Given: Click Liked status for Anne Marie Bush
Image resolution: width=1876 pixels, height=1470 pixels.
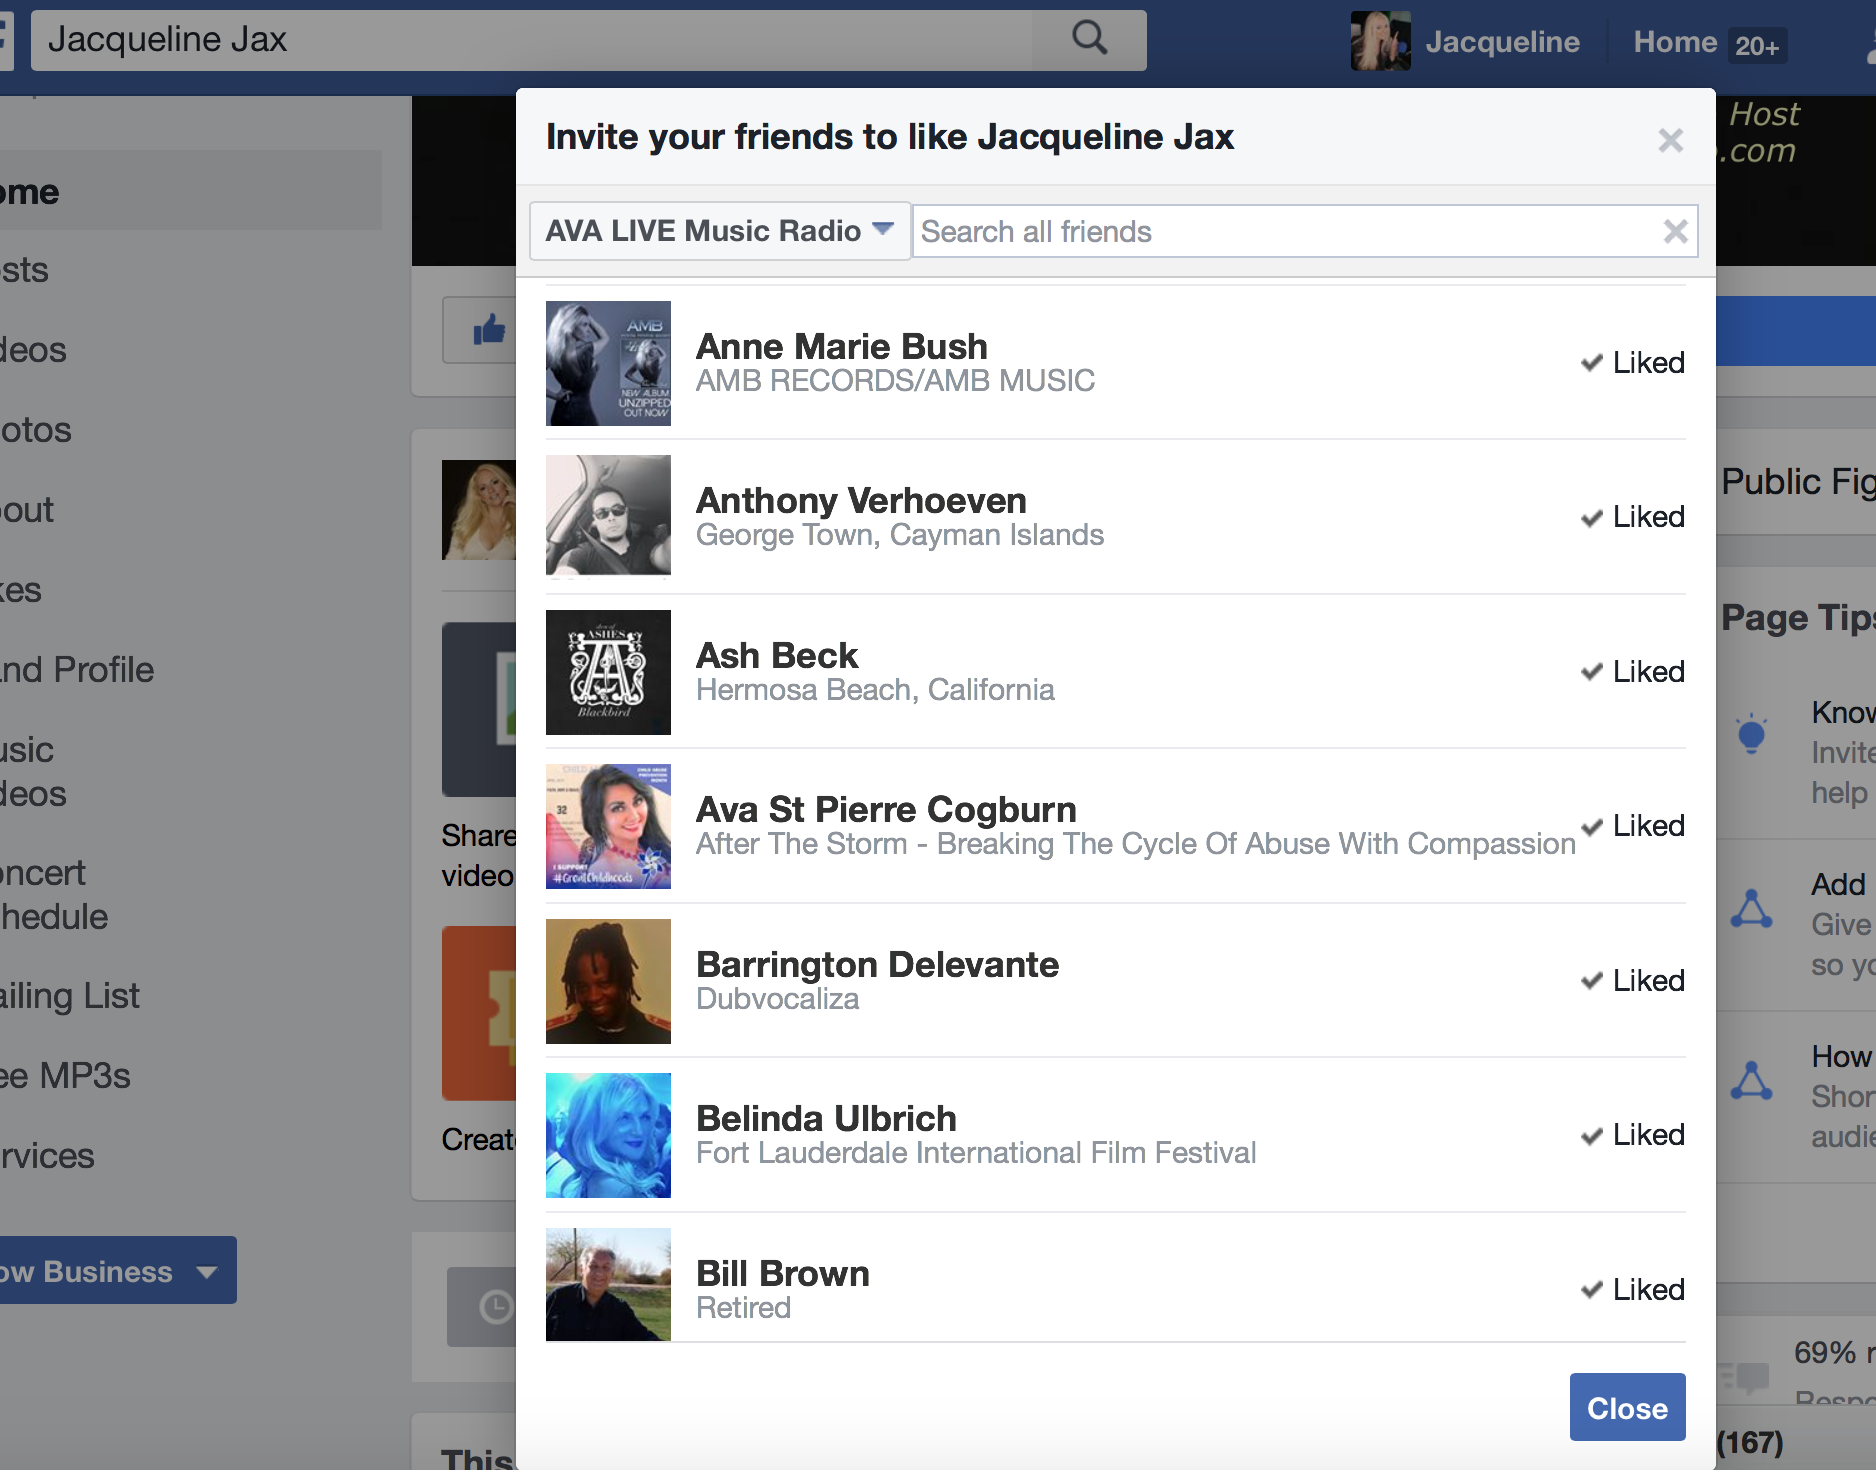Looking at the screenshot, I should (1632, 362).
